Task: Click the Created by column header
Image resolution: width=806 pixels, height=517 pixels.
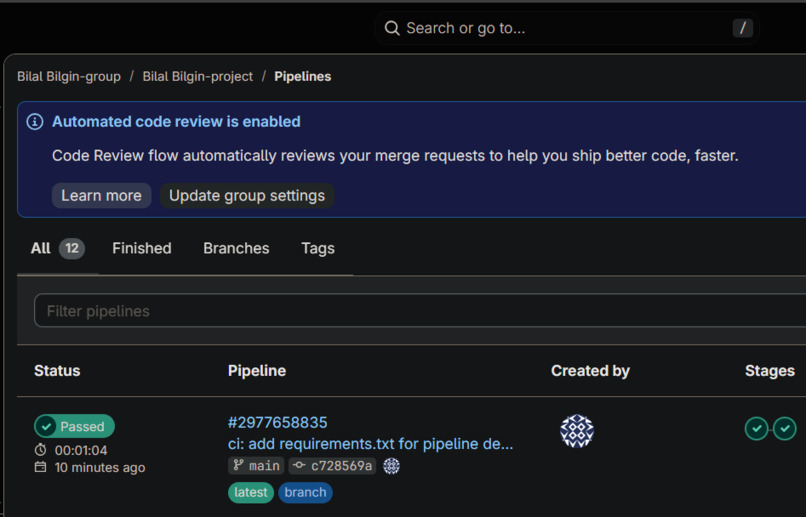Action: tap(590, 371)
